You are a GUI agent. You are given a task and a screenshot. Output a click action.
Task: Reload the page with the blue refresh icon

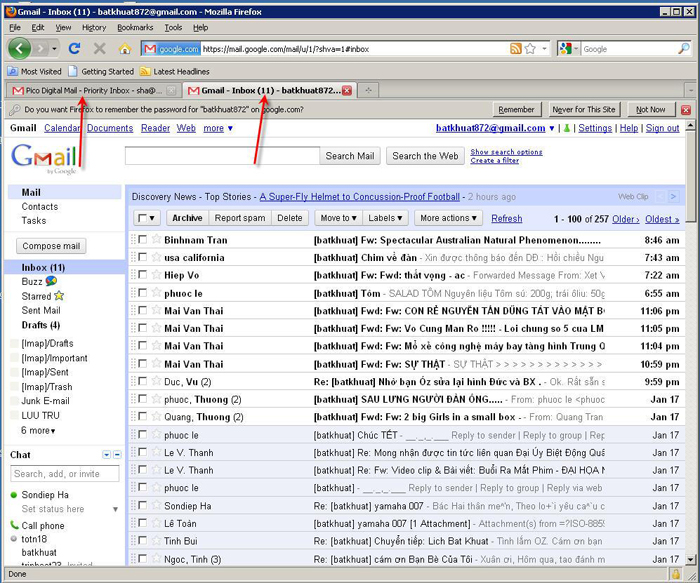pos(75,48)
